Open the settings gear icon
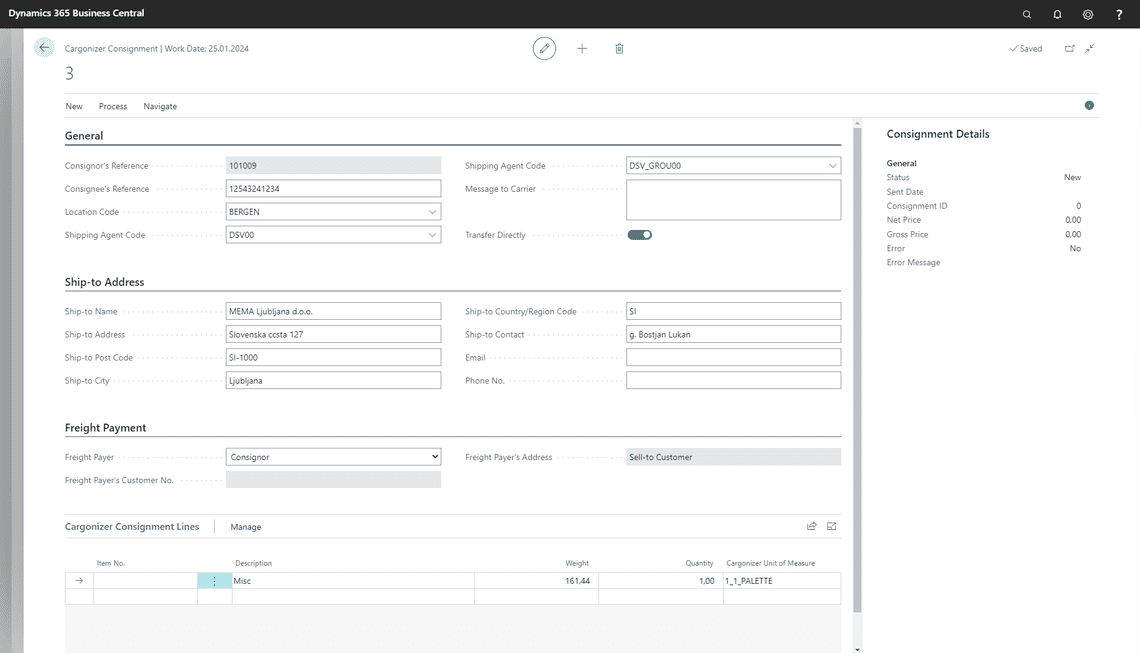 1088,14
